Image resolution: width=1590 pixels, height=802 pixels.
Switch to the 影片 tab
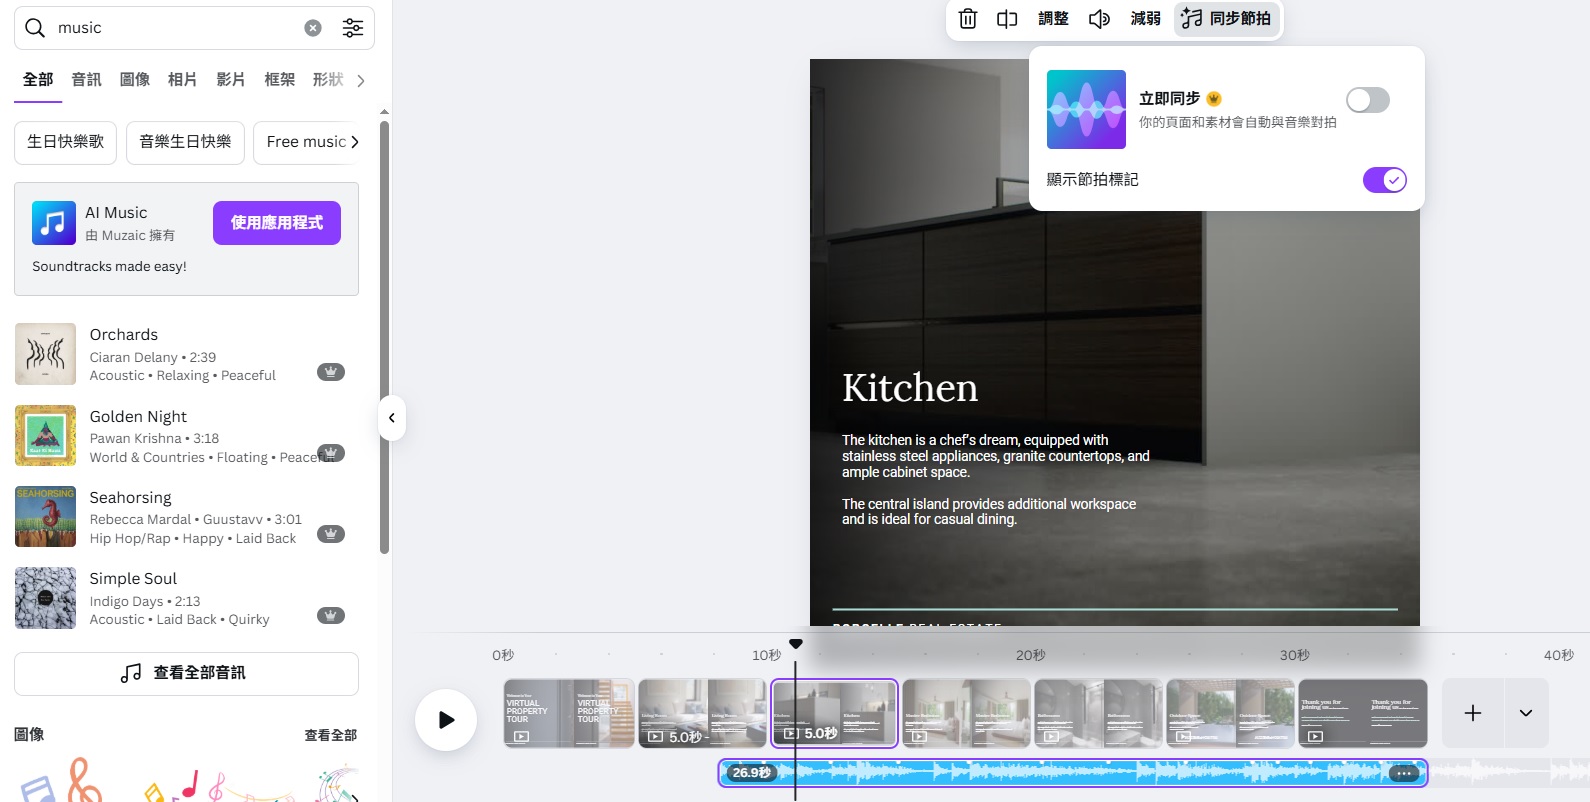pyautogui.click(x=231, y=79)
